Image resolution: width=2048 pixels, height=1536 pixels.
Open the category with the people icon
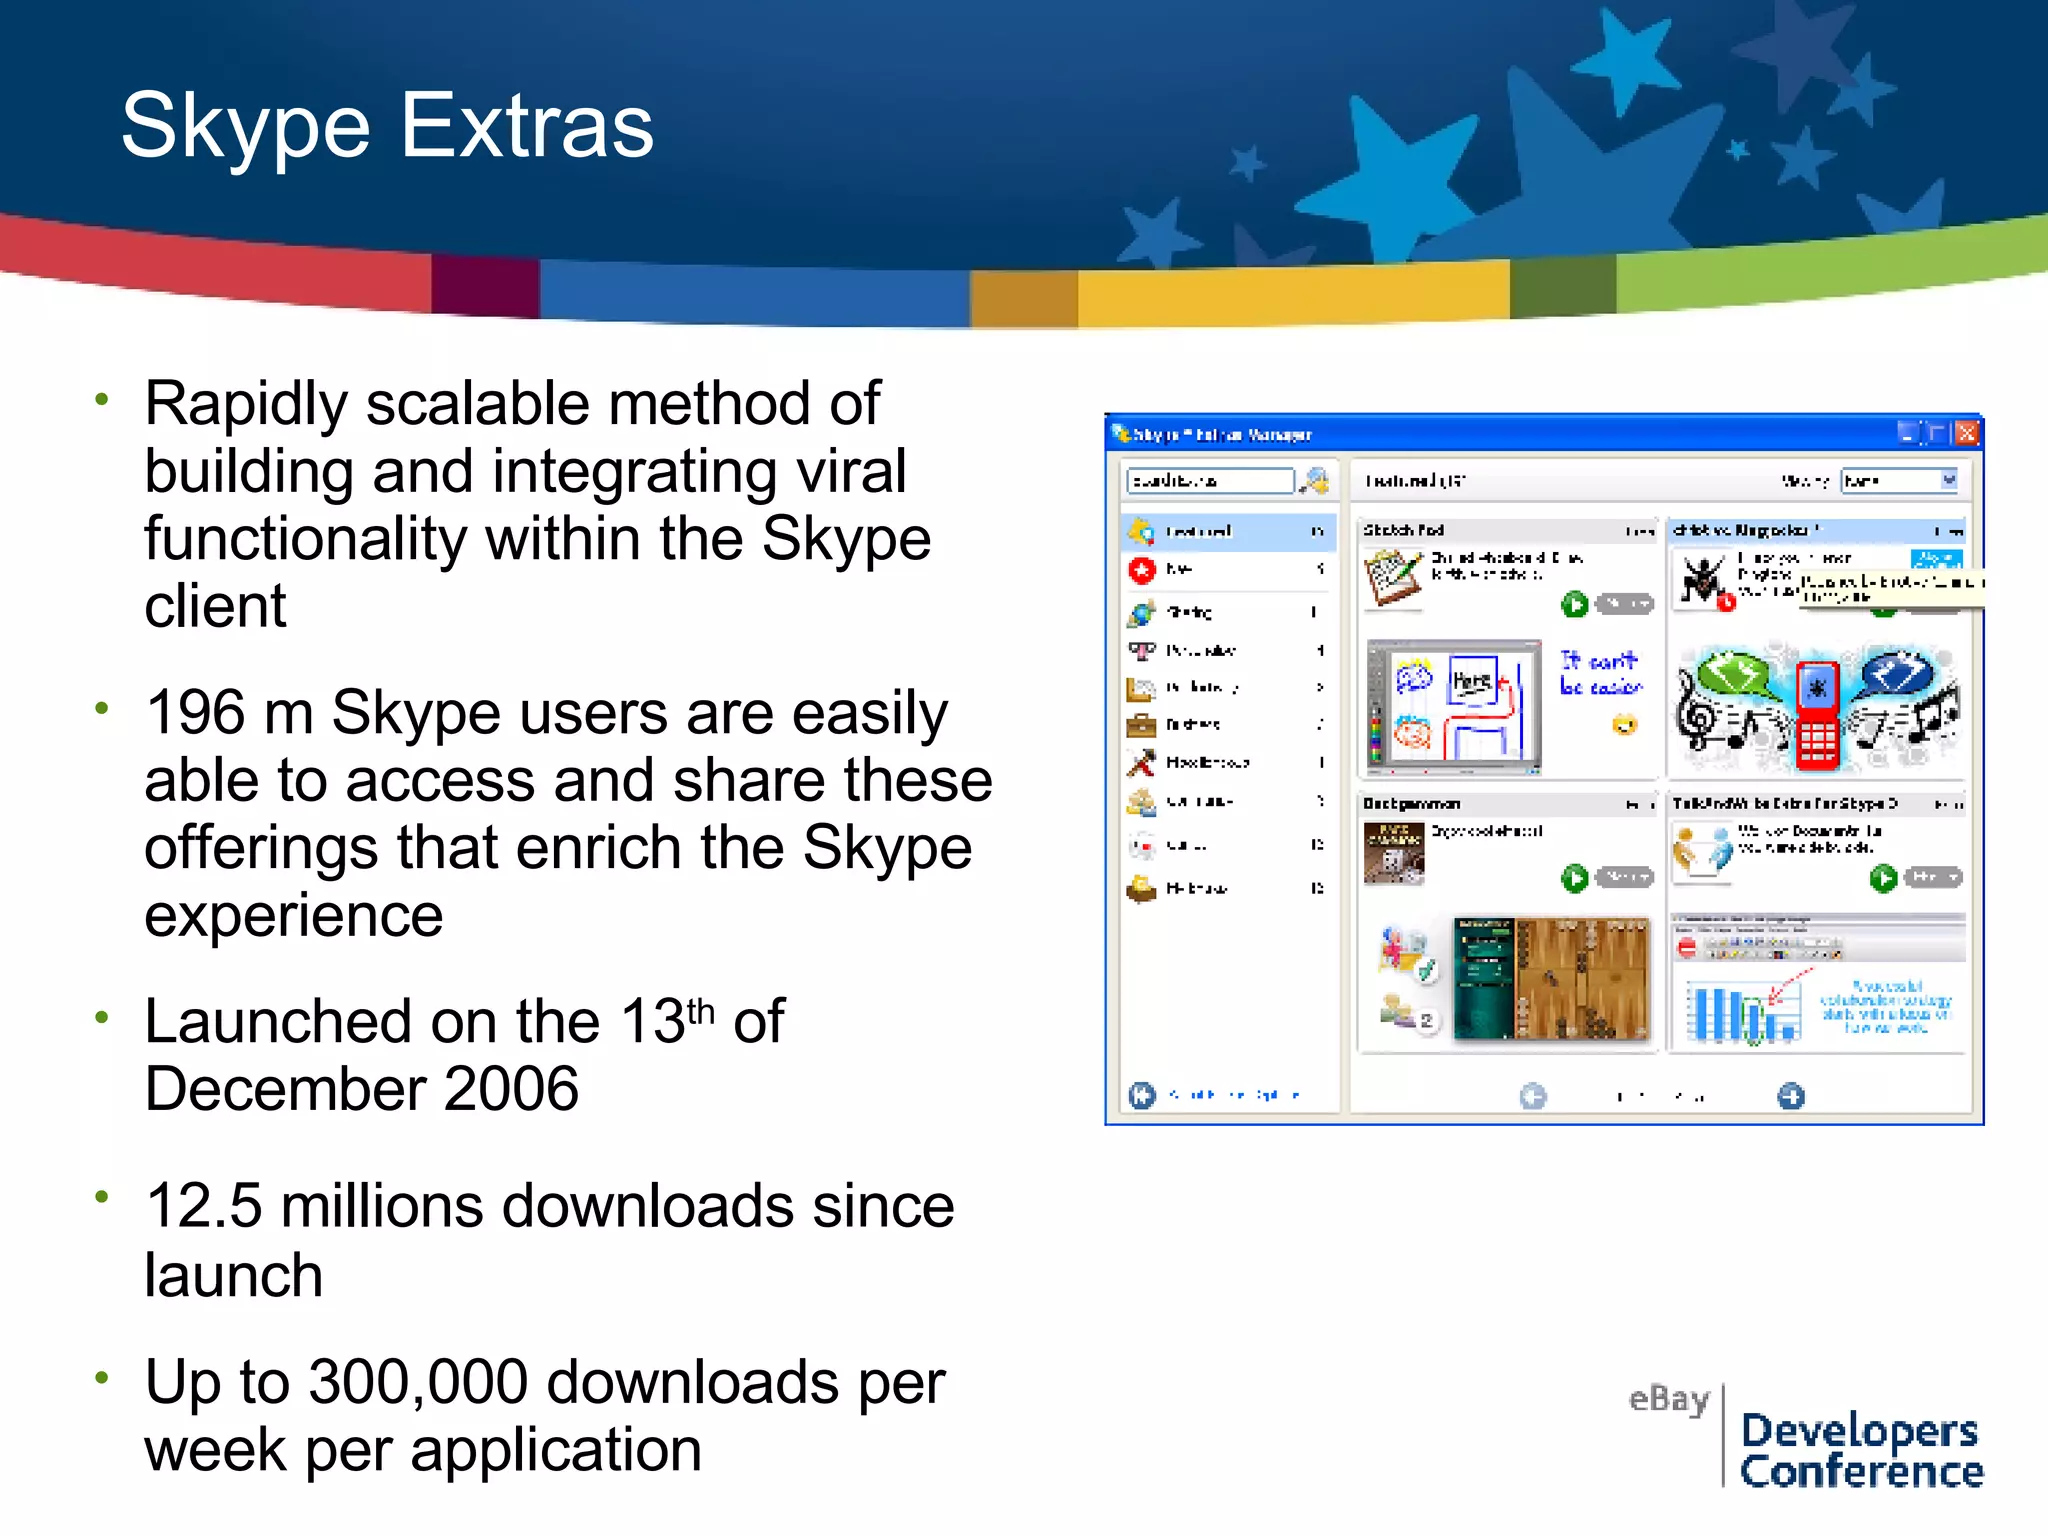(x=1230, y=802)
